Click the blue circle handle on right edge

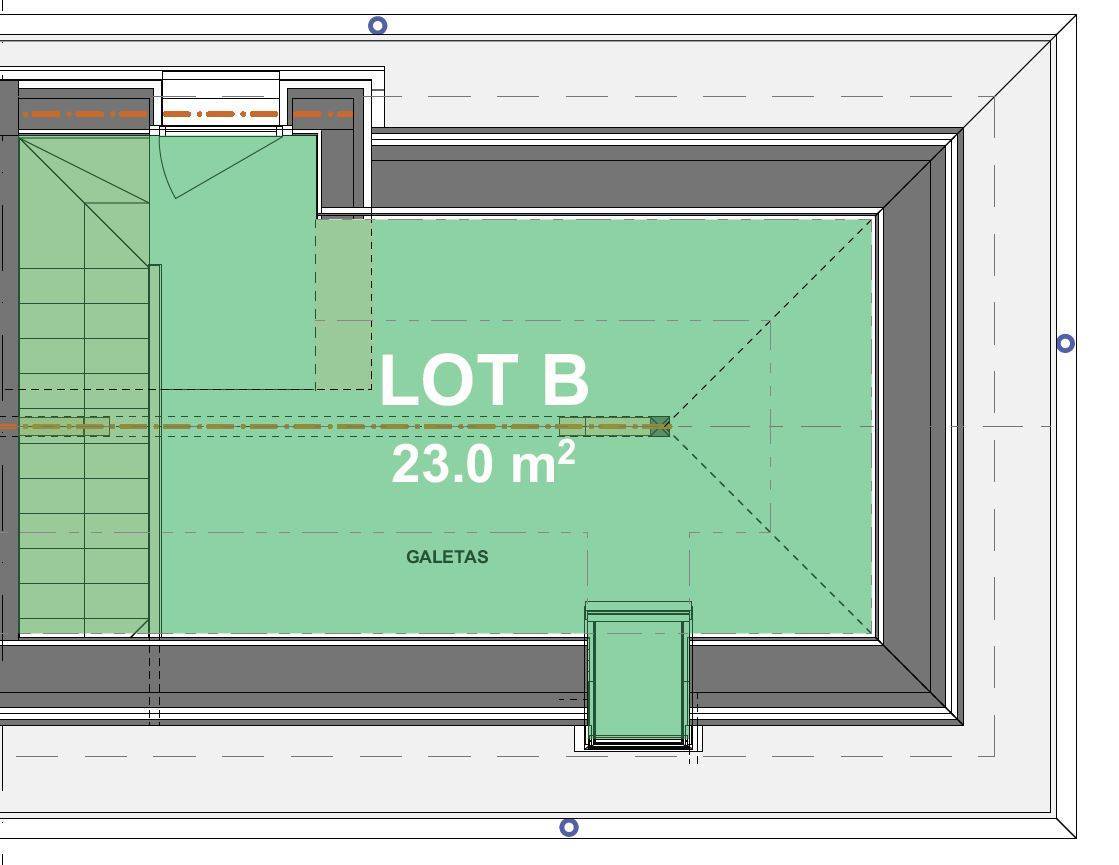click(x=1066, y=343)
